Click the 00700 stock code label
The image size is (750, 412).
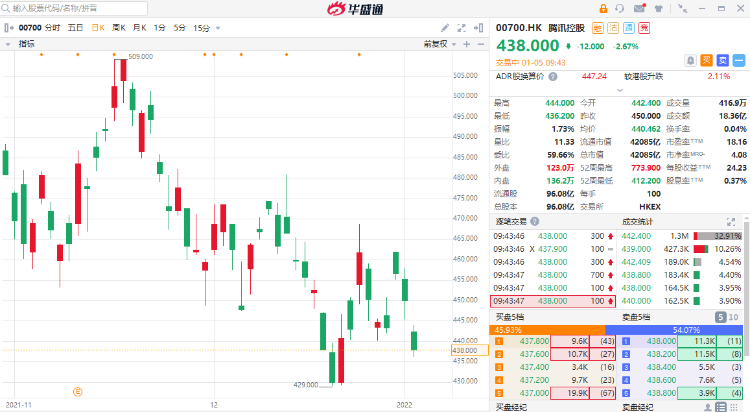click(30, 28)
